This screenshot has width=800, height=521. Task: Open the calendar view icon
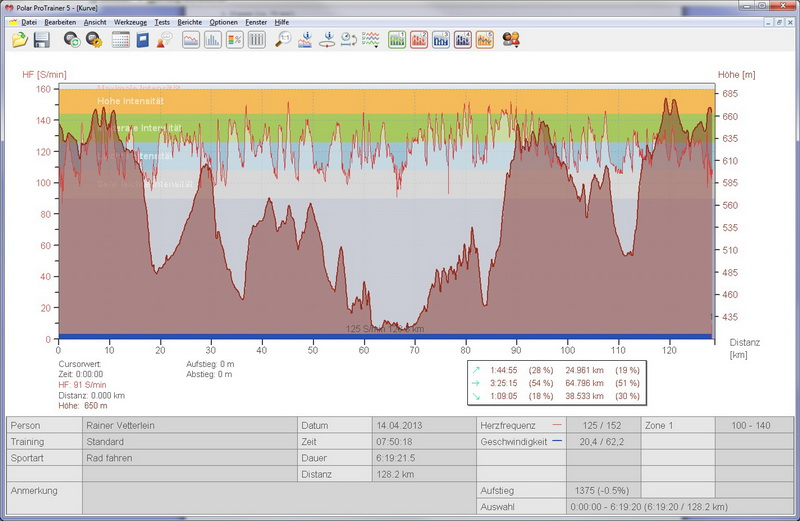(x=121, y=40)
